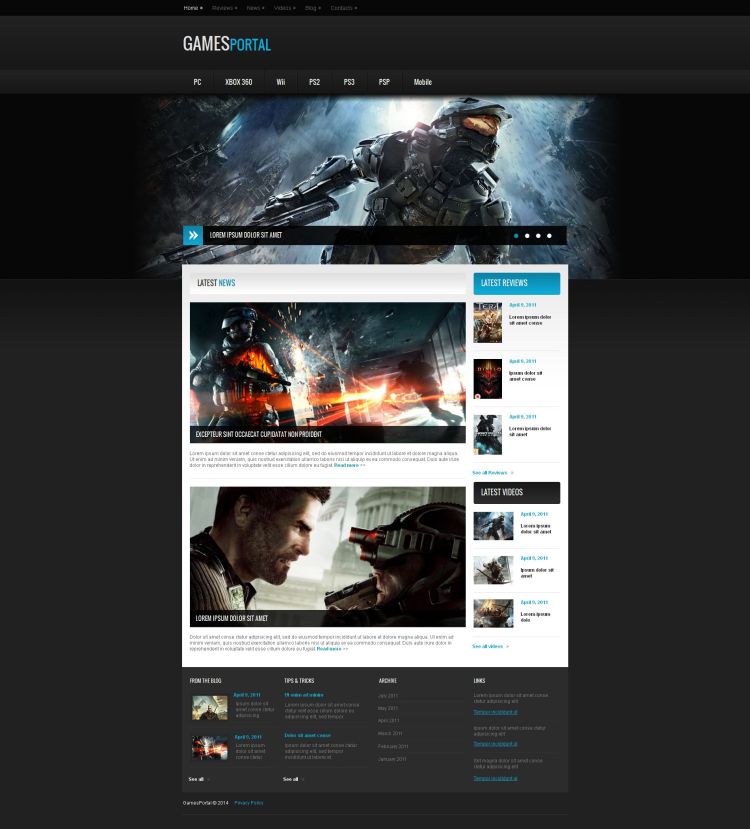750x829 pixels.
Task: Open the January 2011 archive
Action: point(392,759)
